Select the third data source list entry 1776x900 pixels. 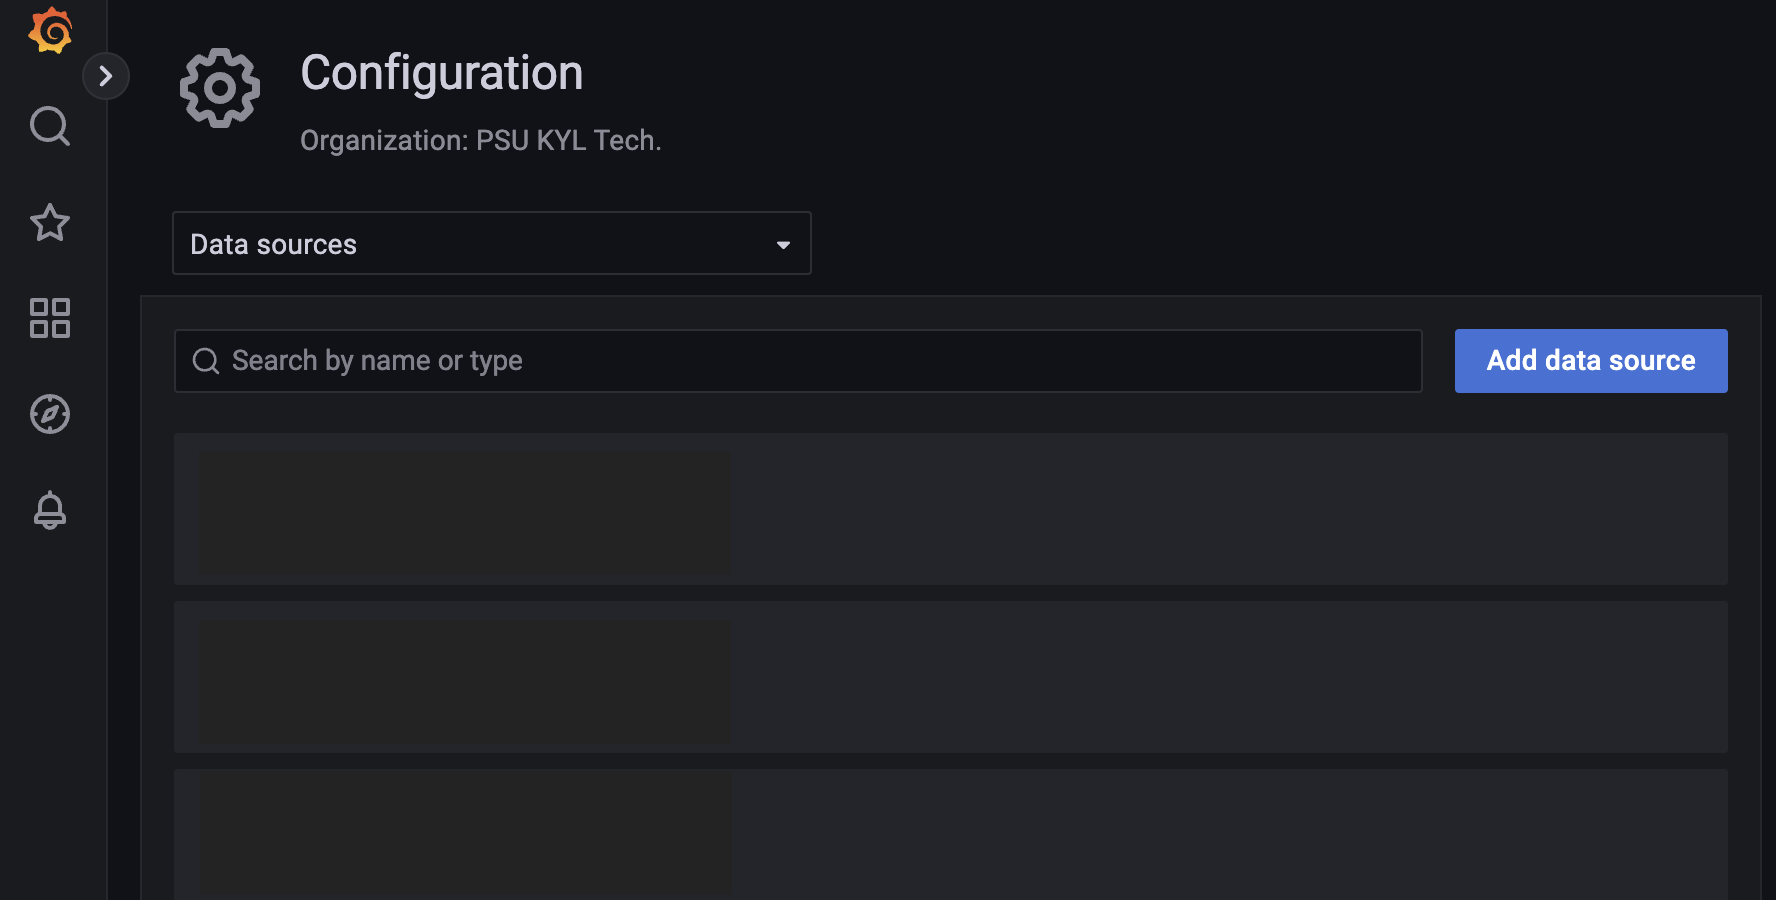click(x=950, y=840)
